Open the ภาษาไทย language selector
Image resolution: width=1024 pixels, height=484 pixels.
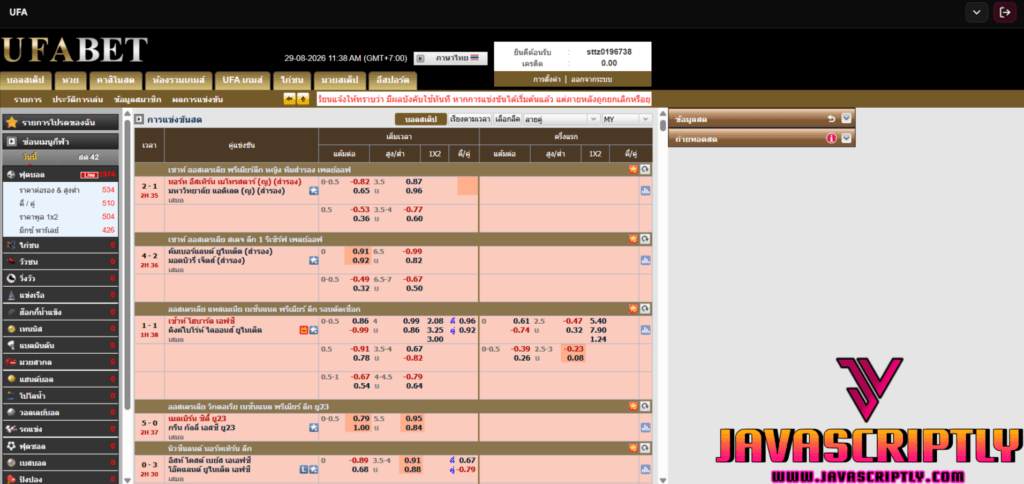pyautogui.click(x=450, y=58)
